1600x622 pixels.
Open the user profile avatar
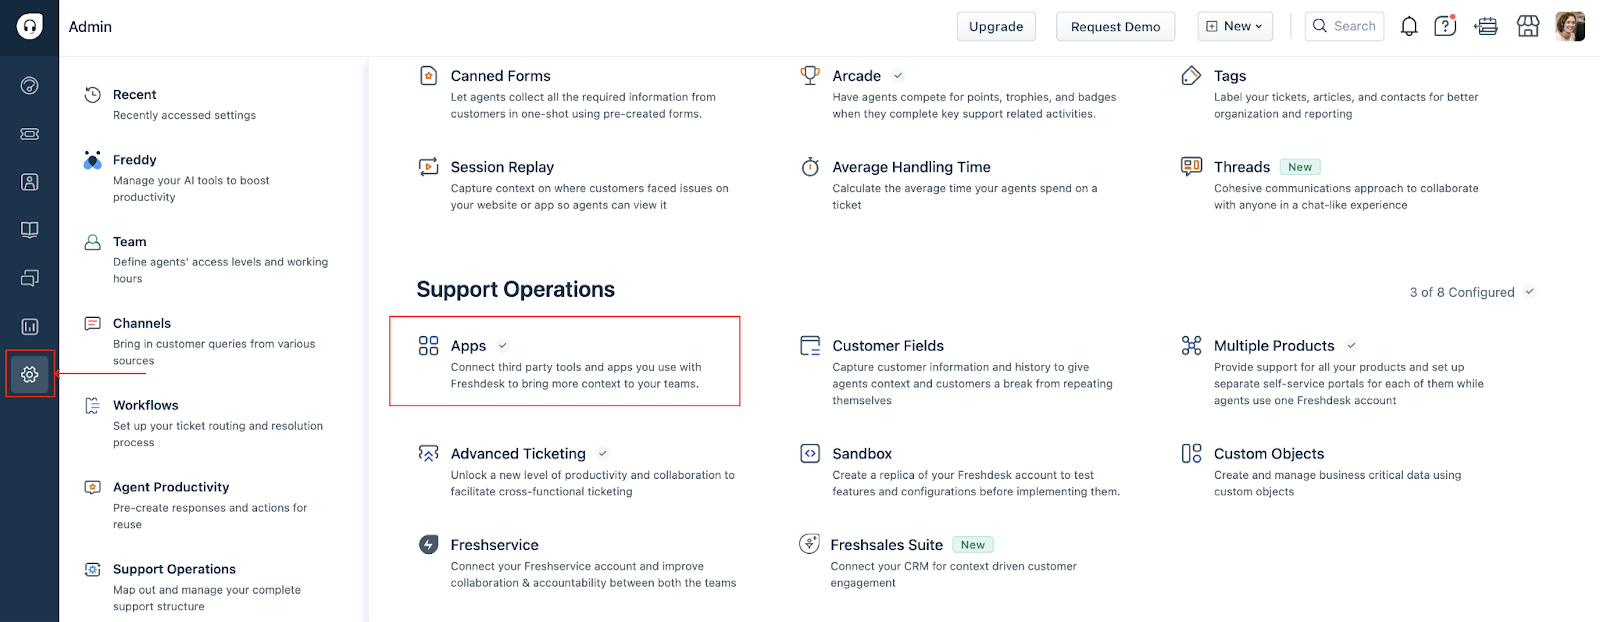click(1570, 27)
